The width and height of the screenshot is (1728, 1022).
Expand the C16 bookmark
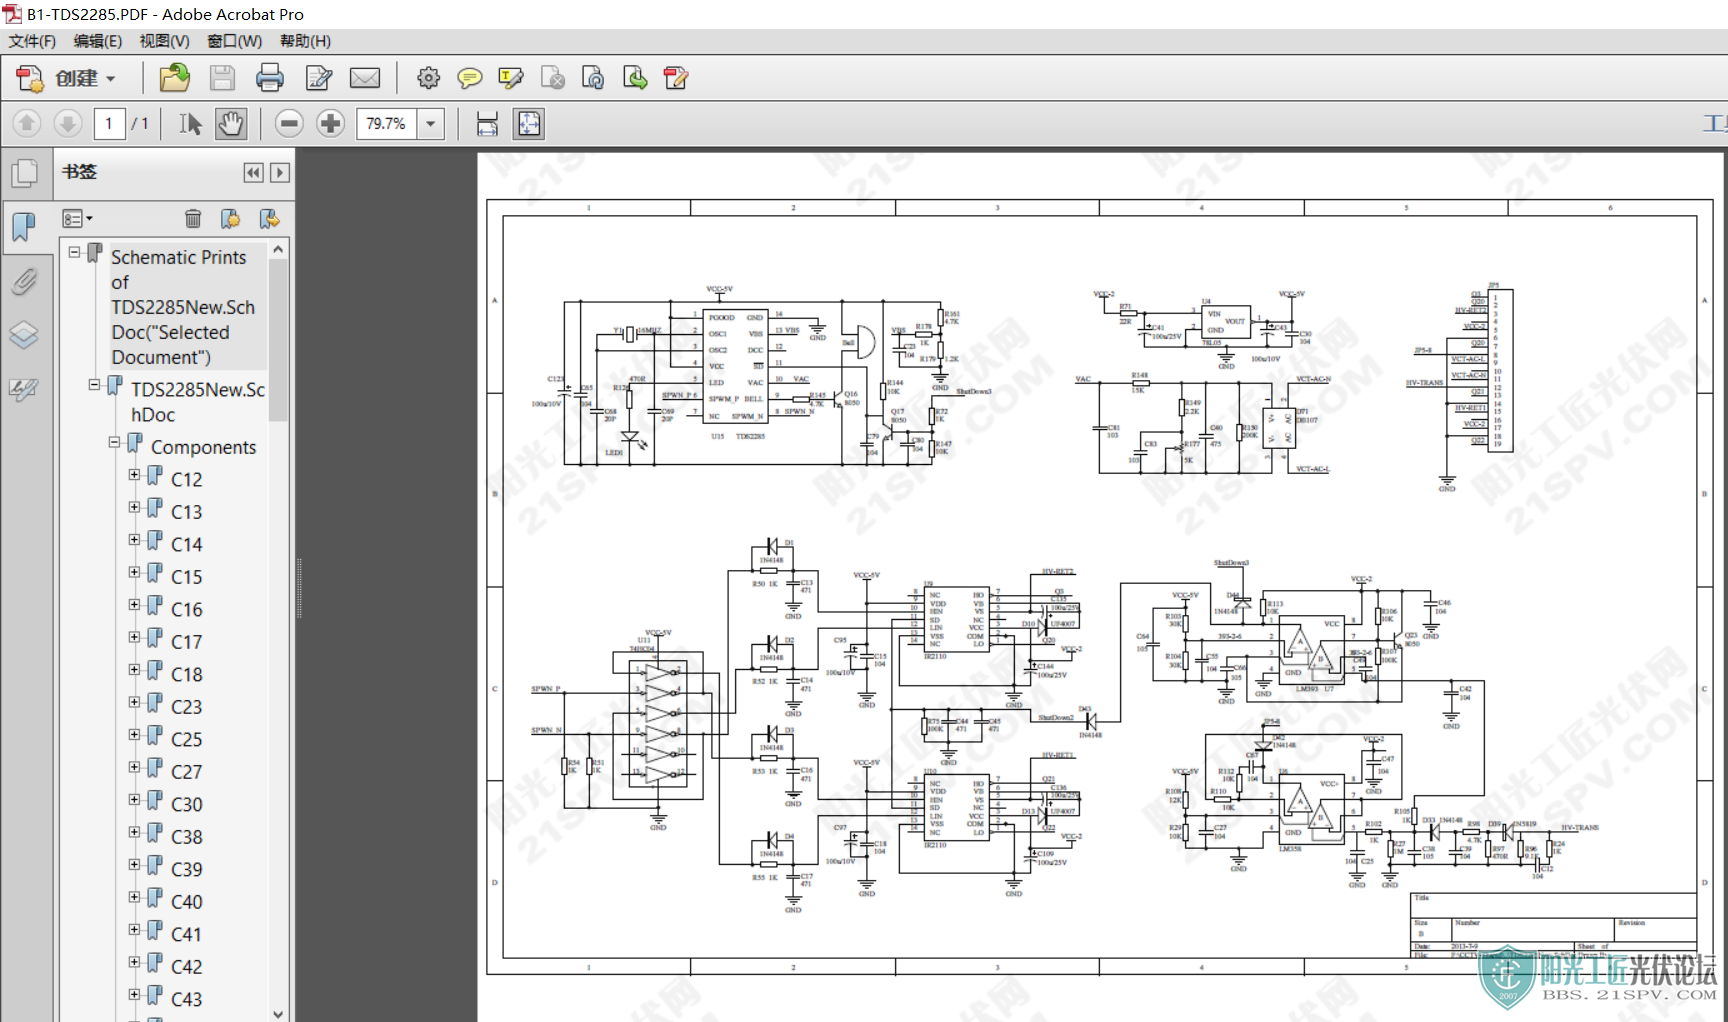(134, 605)
